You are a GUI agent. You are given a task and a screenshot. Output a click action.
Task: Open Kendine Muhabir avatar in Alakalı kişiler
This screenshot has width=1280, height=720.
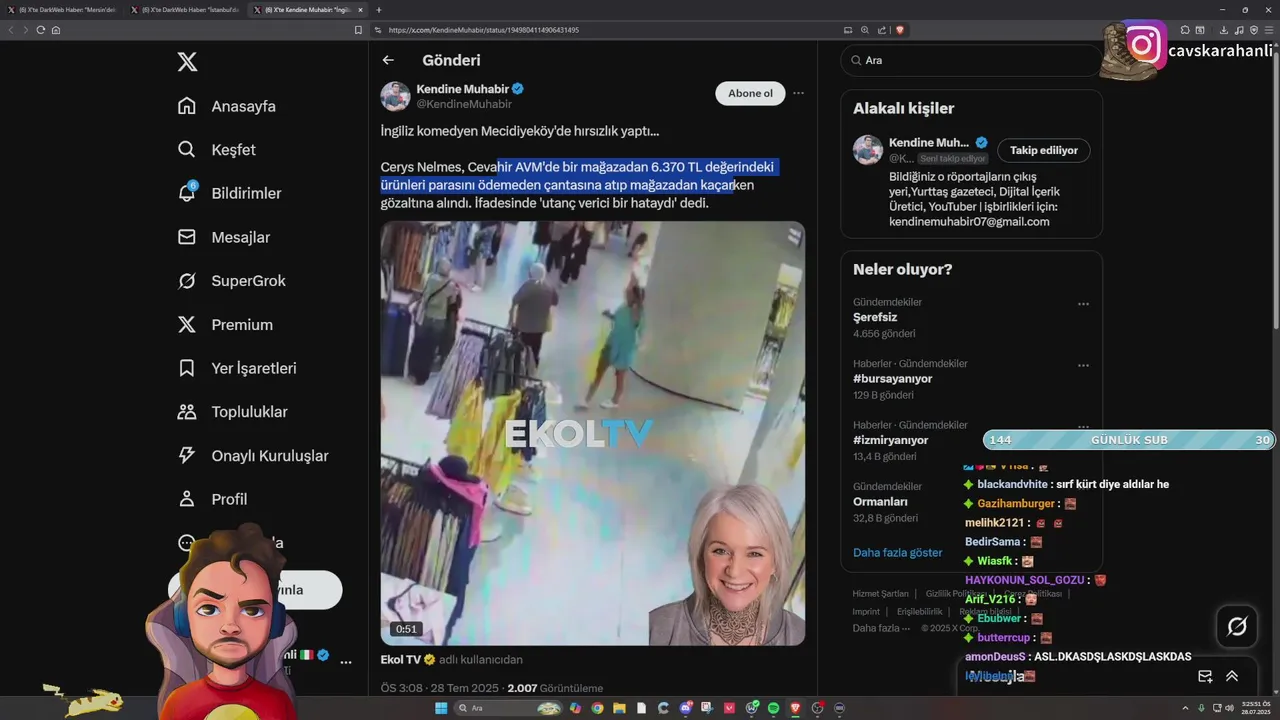tap(867, 150)
